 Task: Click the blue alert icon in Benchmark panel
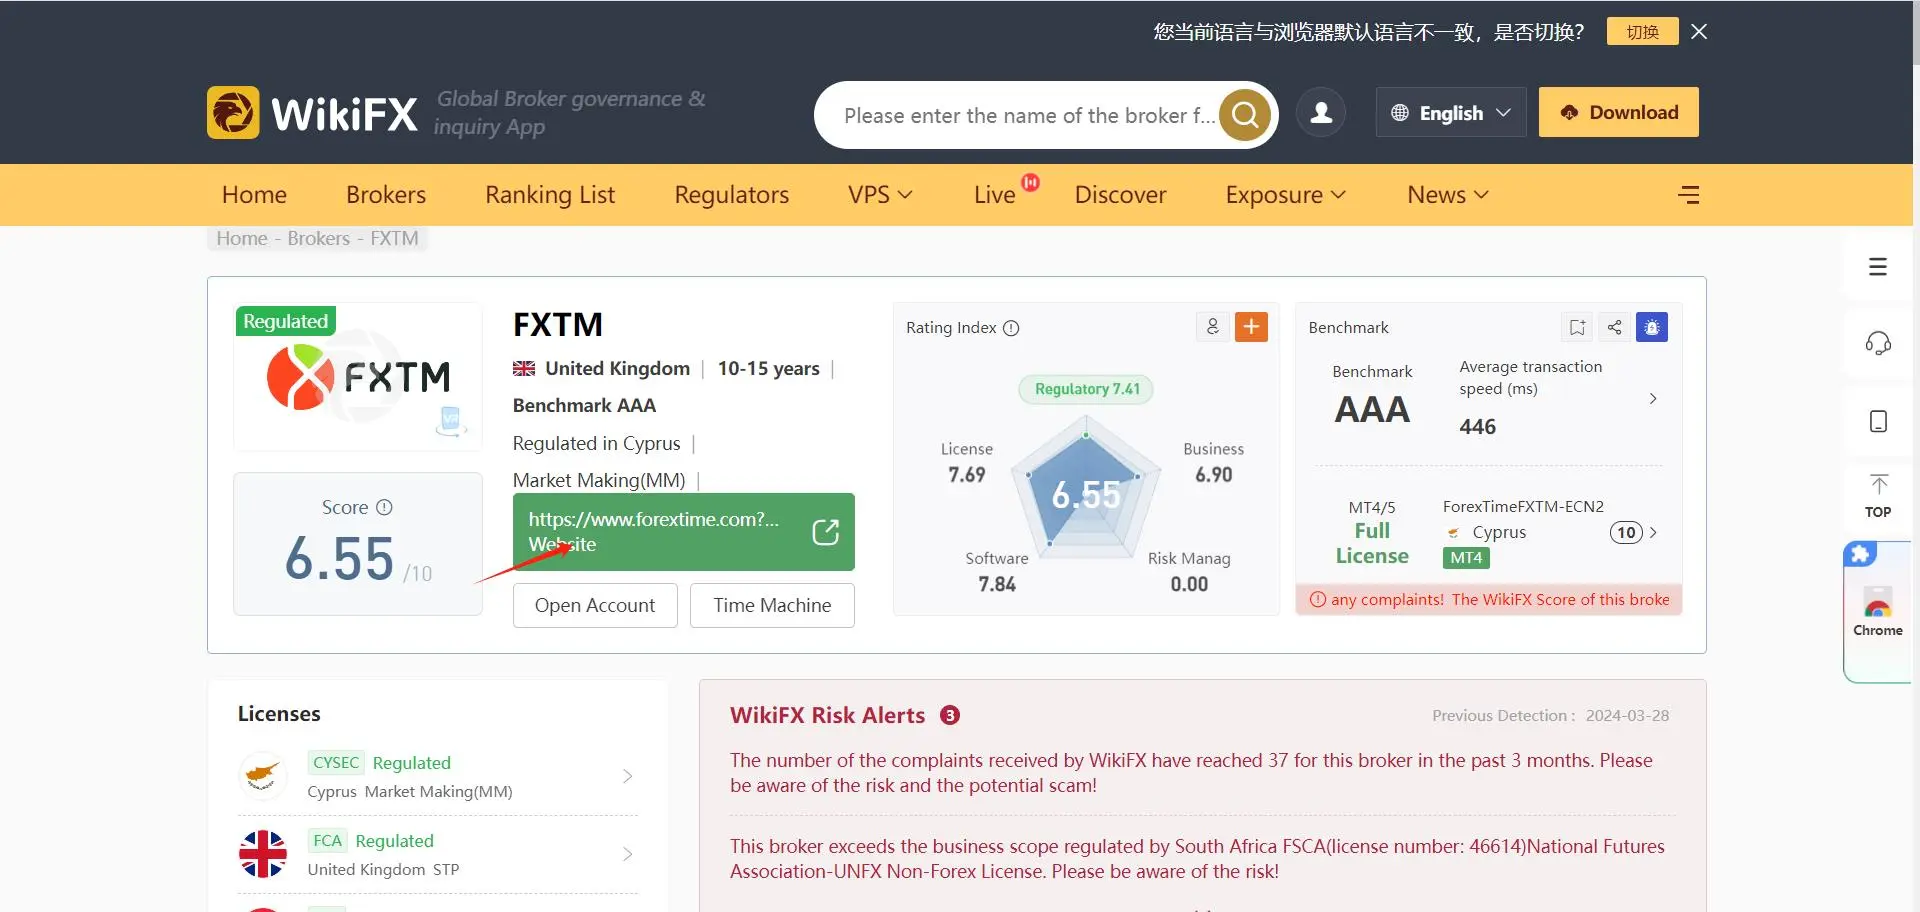pos(1652,327)
